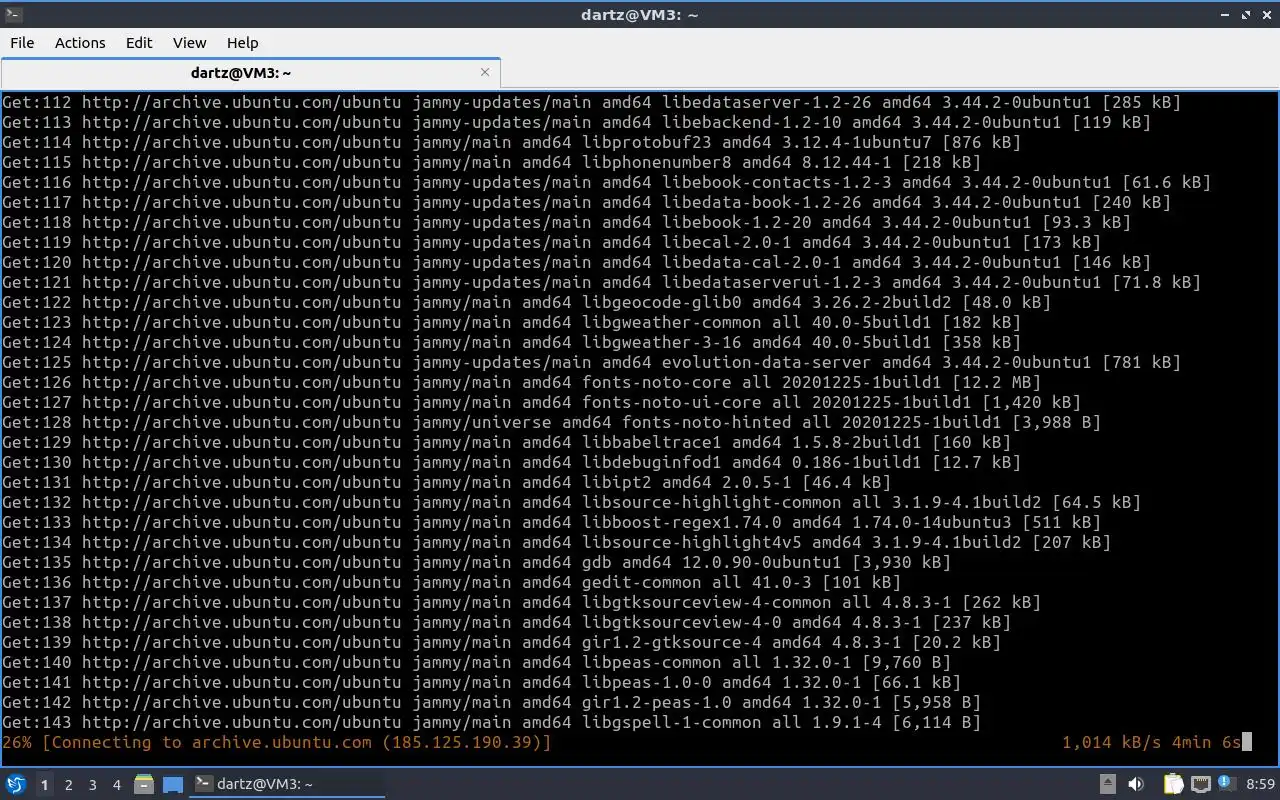Open the clipboard manager tray icon
Viewport: 1280px width, 800px height.
1173,784
